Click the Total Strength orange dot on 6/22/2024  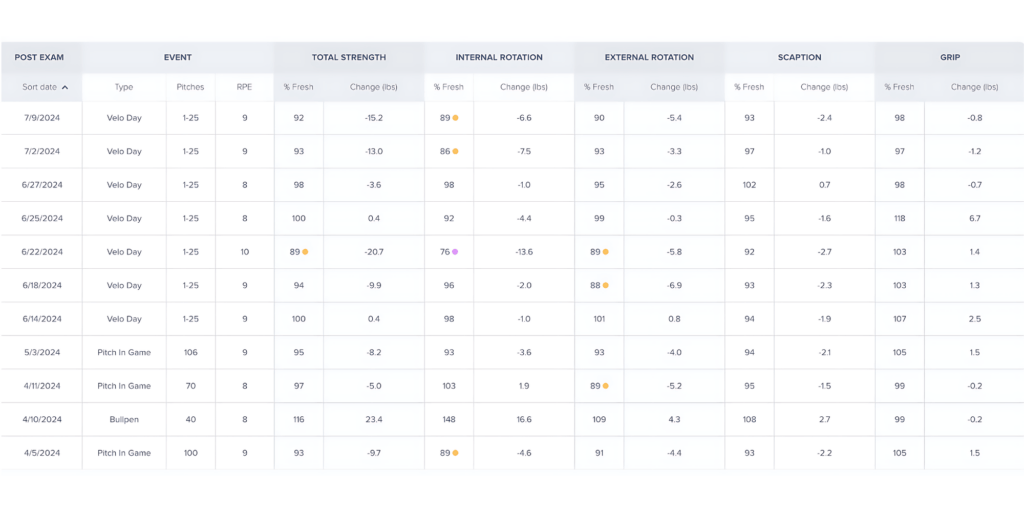[x=305, y=252]
